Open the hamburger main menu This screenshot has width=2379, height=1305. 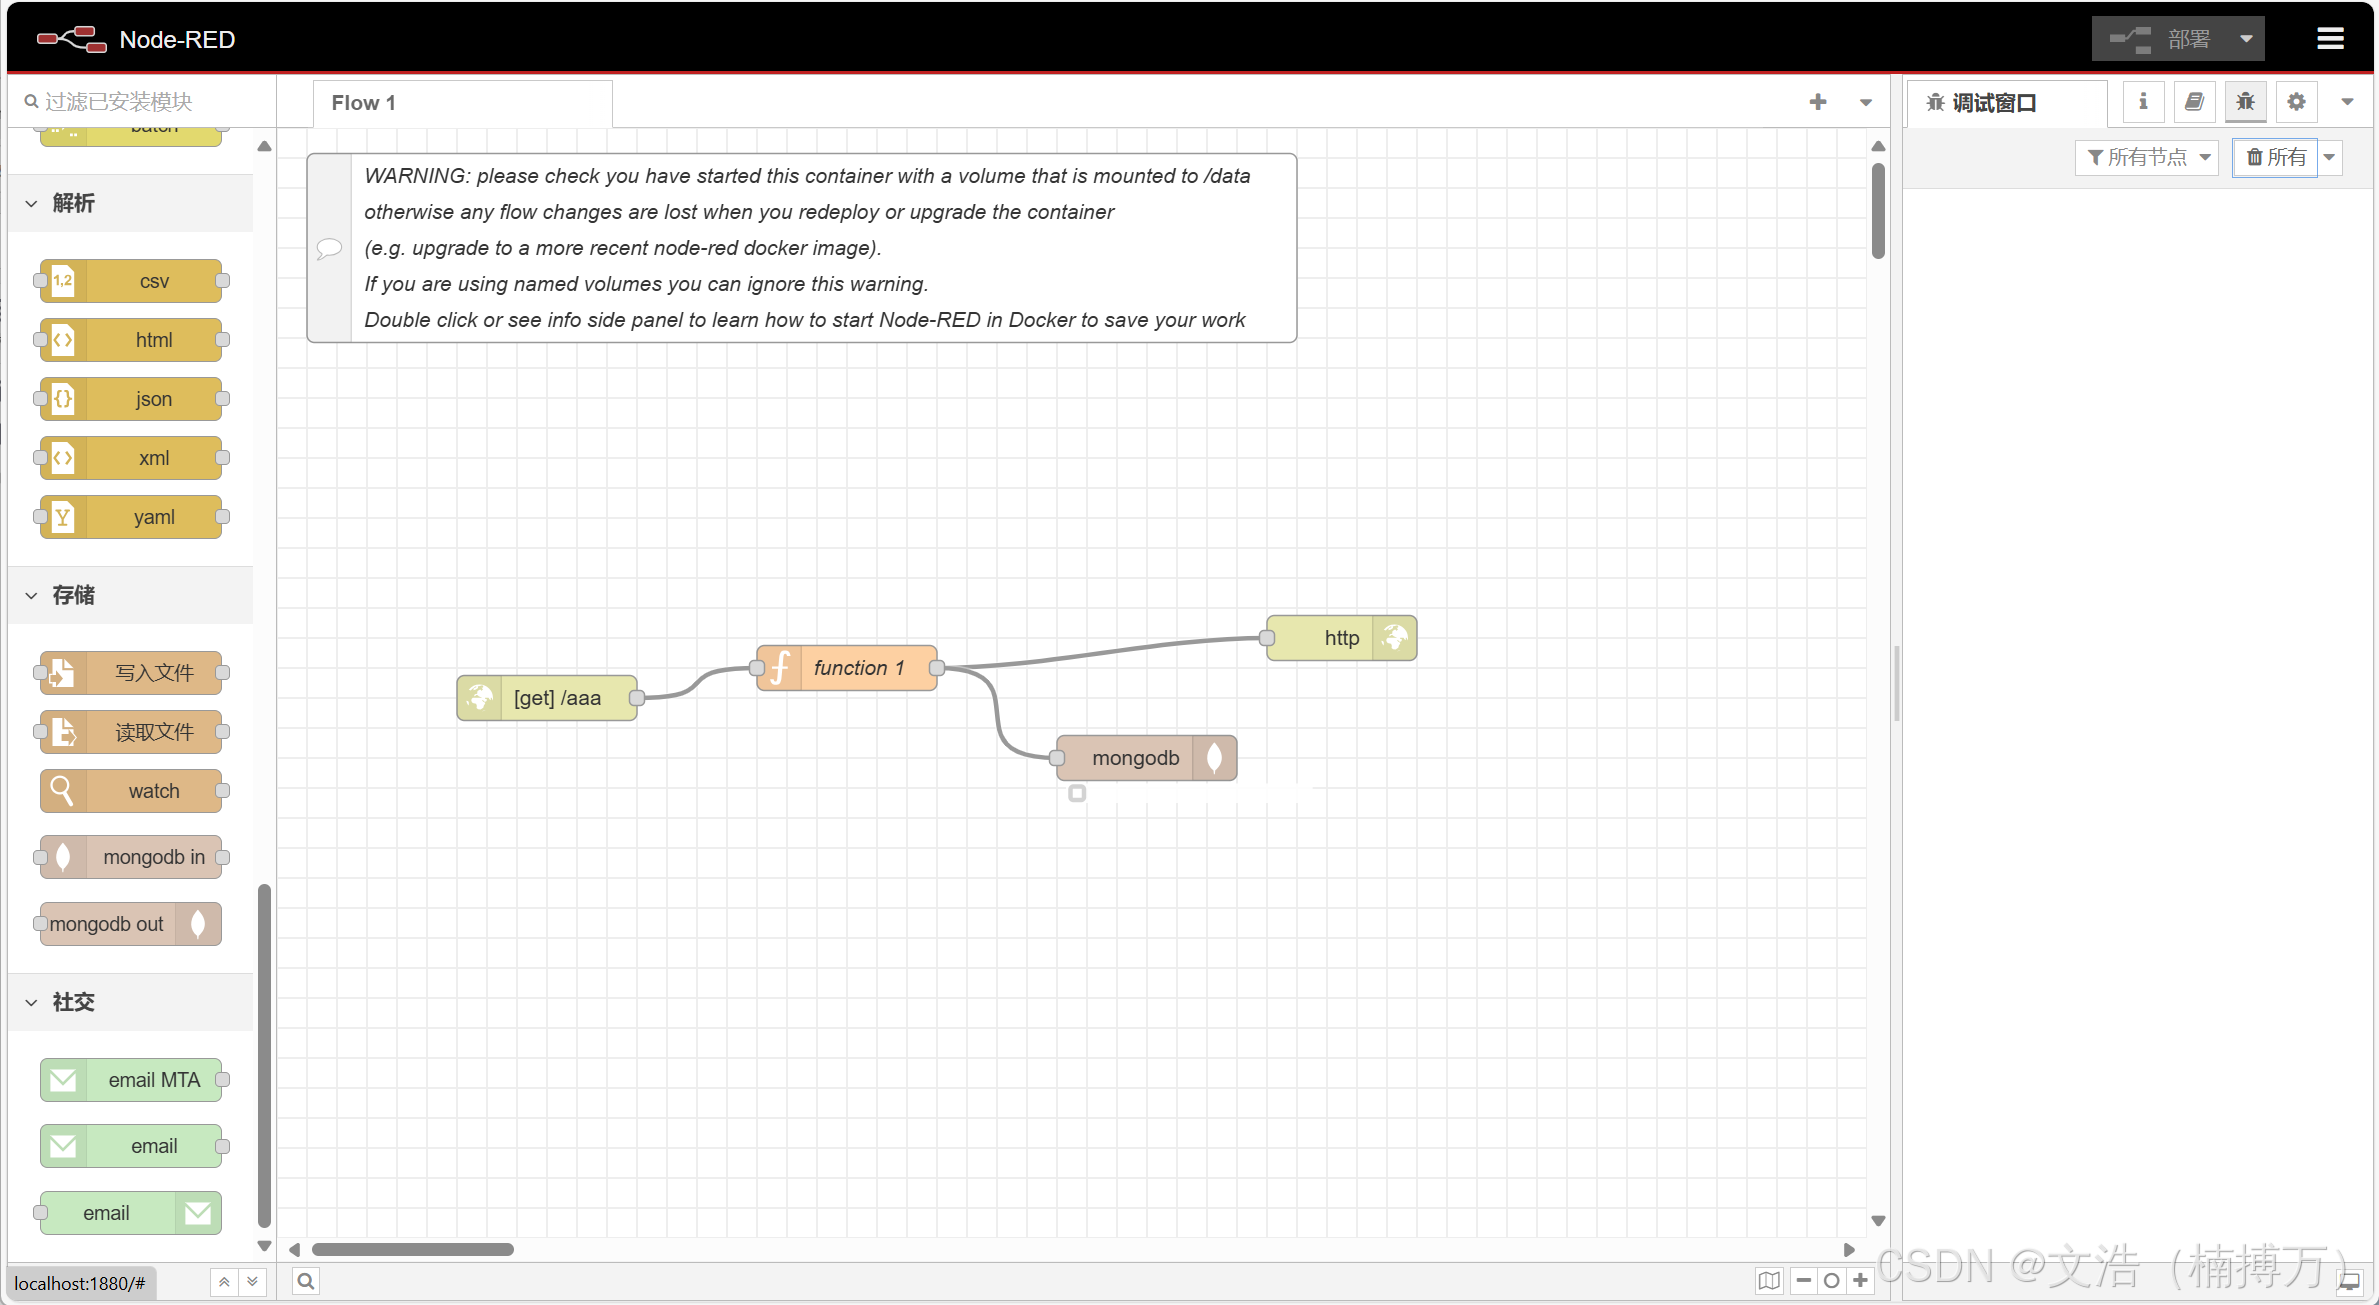click(x=2330, y=39)
